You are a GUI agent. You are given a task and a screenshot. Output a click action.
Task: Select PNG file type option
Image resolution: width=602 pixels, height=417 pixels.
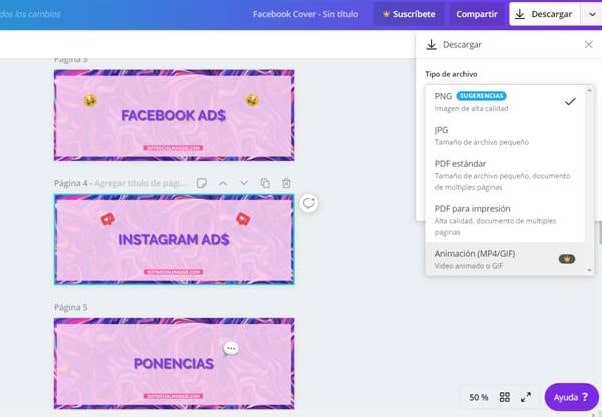[x=505, y=102]
